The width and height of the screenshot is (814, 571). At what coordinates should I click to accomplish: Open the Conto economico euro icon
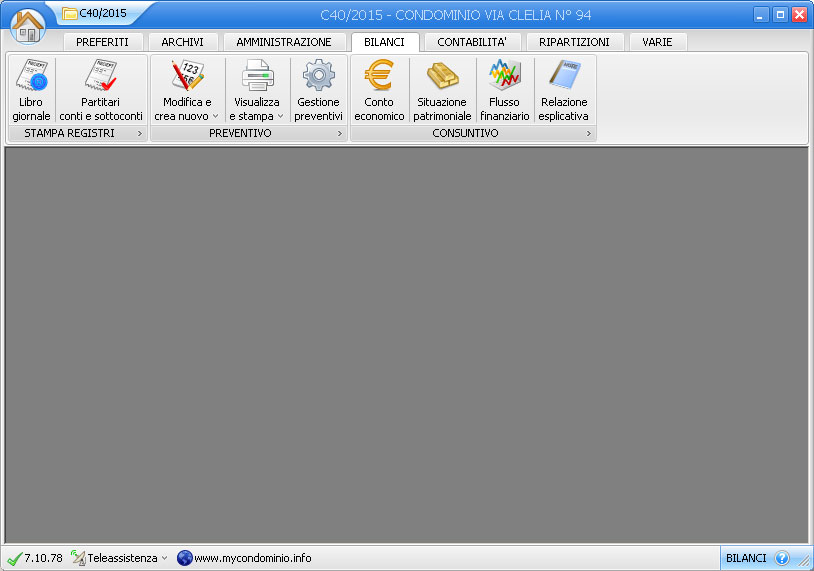coord(379,90)
